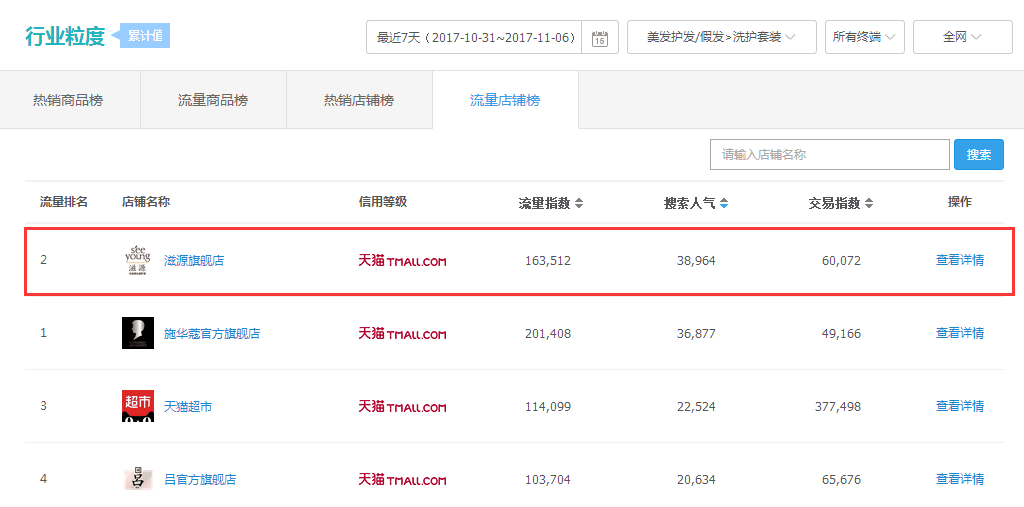The width and height of the screenshot is (1024, 507).
Task: Expand the 所有终端 terminal dropdown
Action: click(865, 37)
